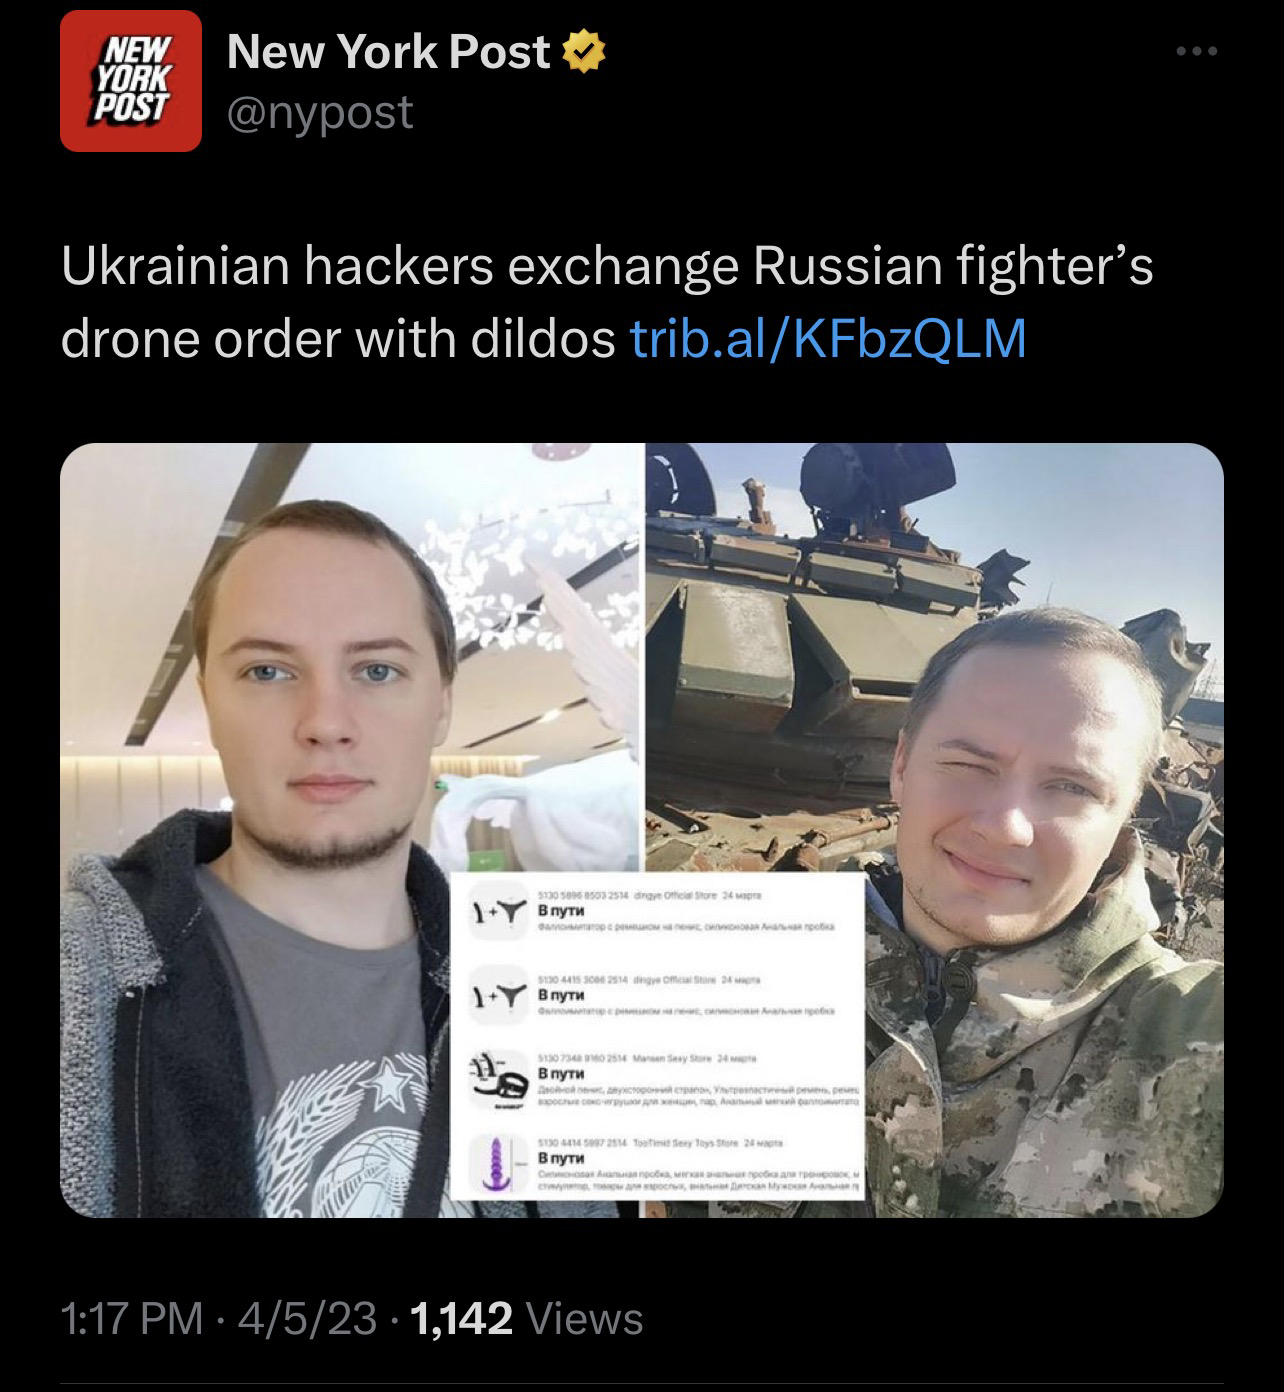Open the three-dot more options menu

coord(1197,52)
